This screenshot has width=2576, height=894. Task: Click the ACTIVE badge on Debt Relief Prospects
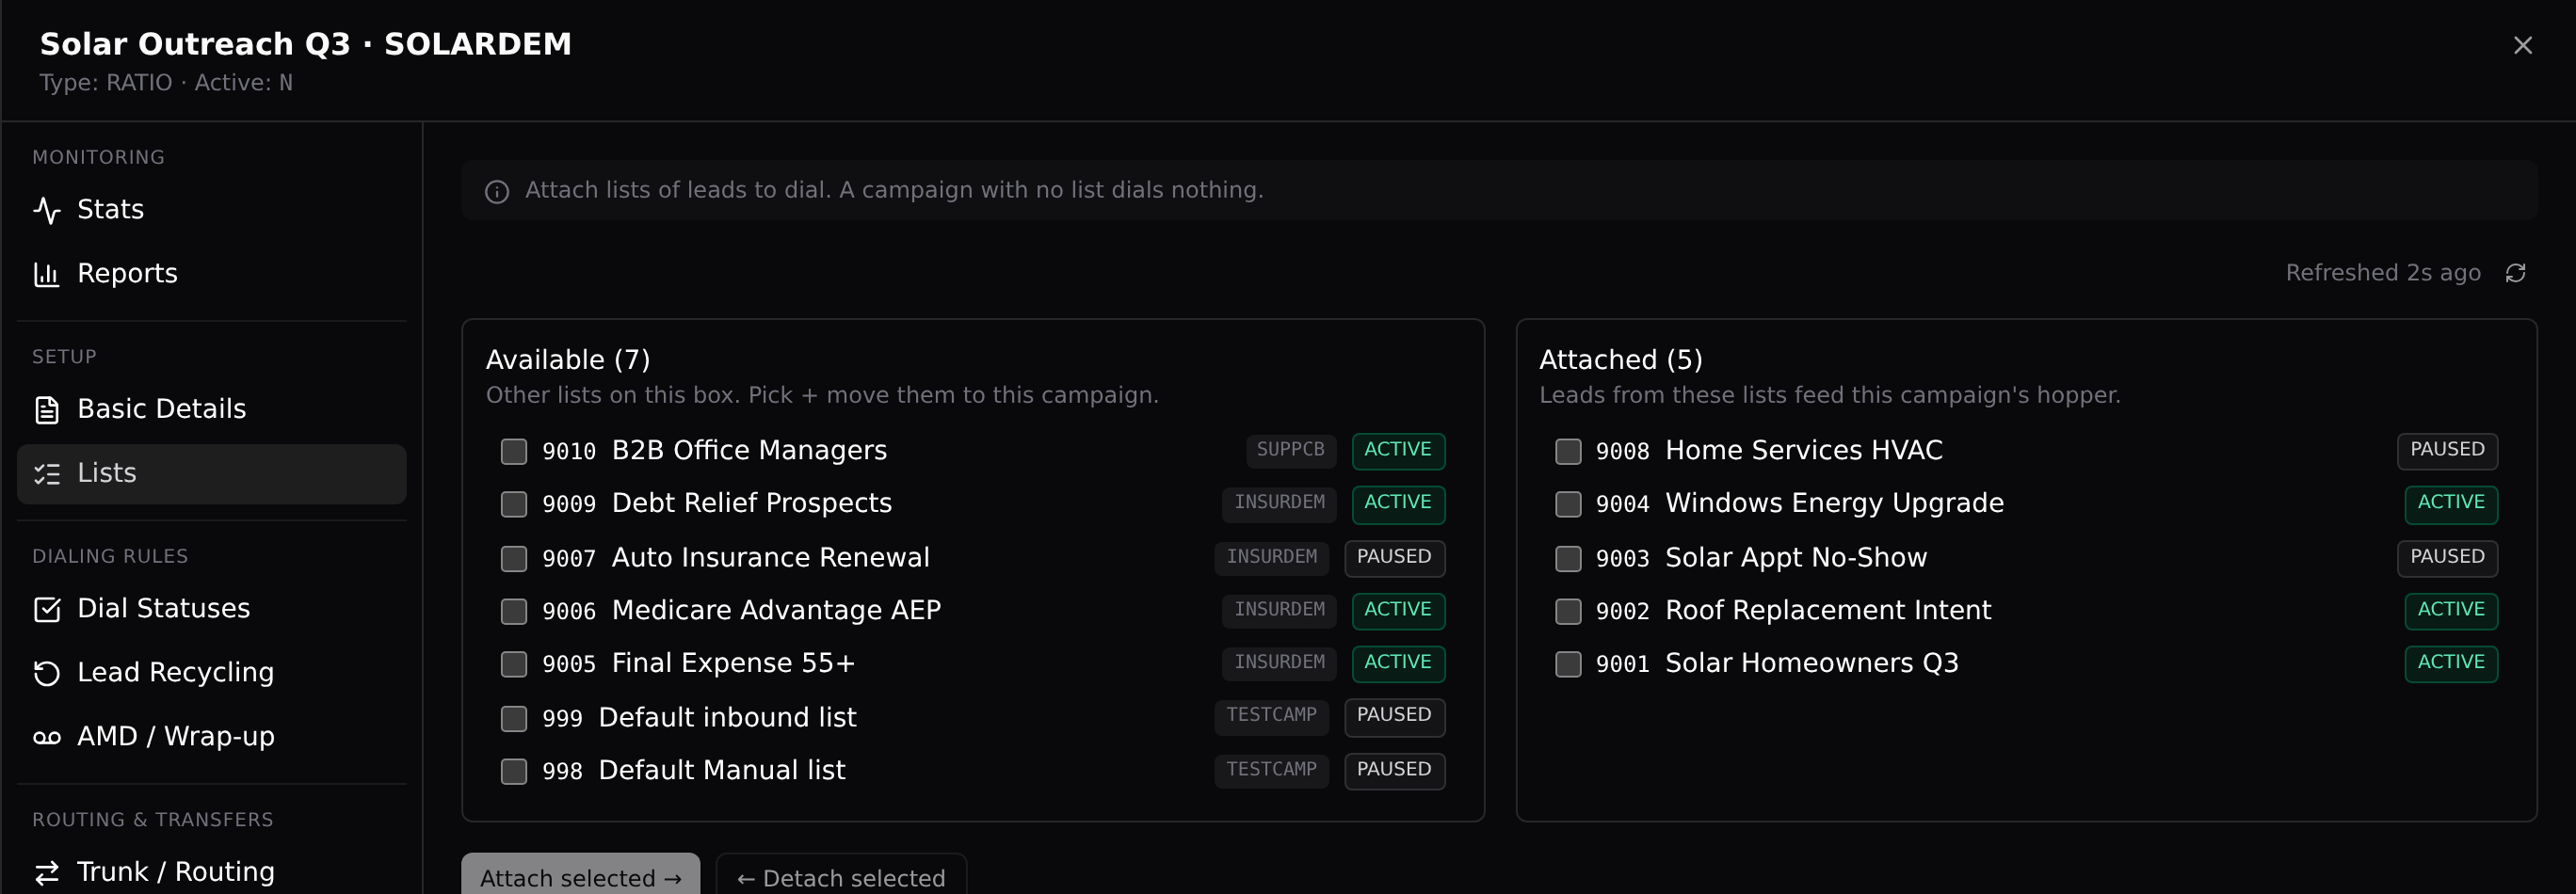click(x=1398, y=503)
